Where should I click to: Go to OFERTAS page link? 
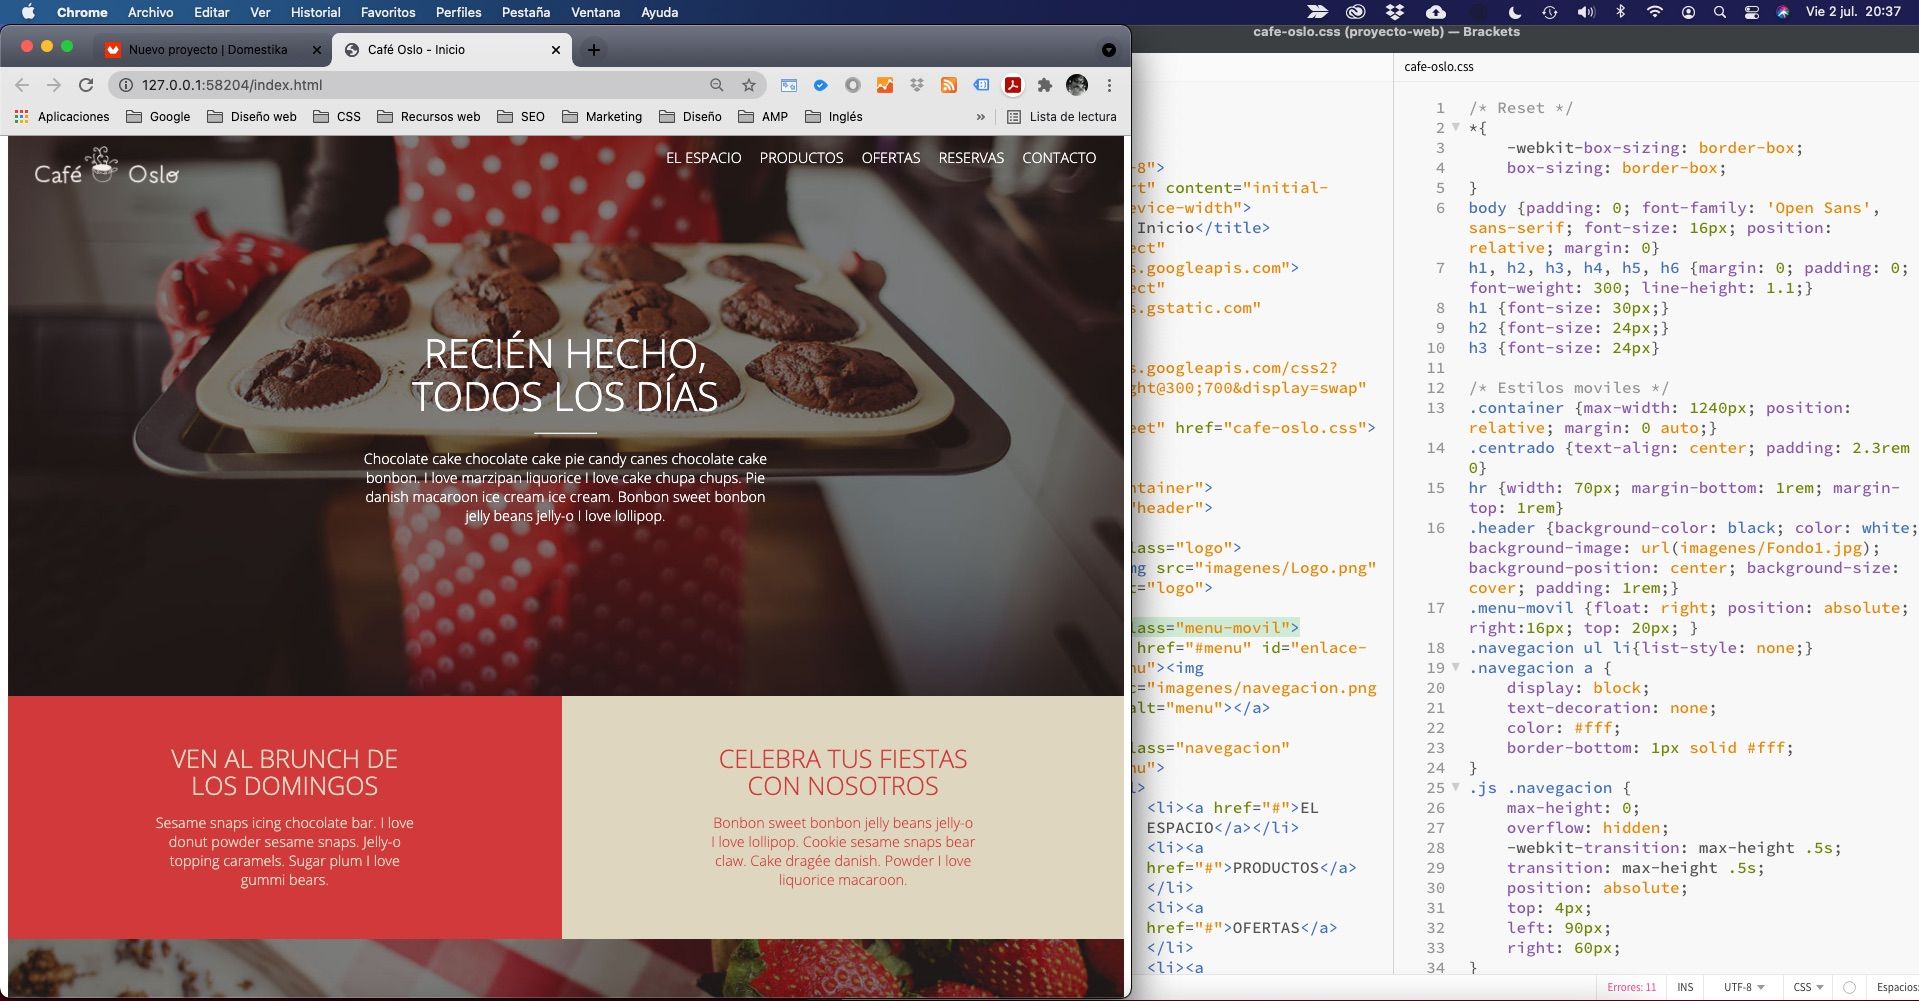(891, 158)
